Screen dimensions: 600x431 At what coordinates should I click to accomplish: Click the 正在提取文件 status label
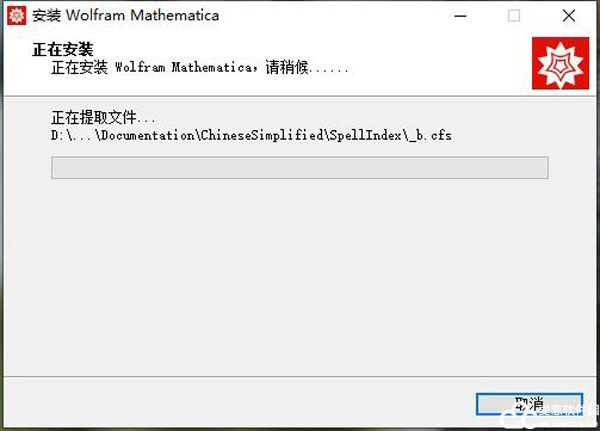103,118
